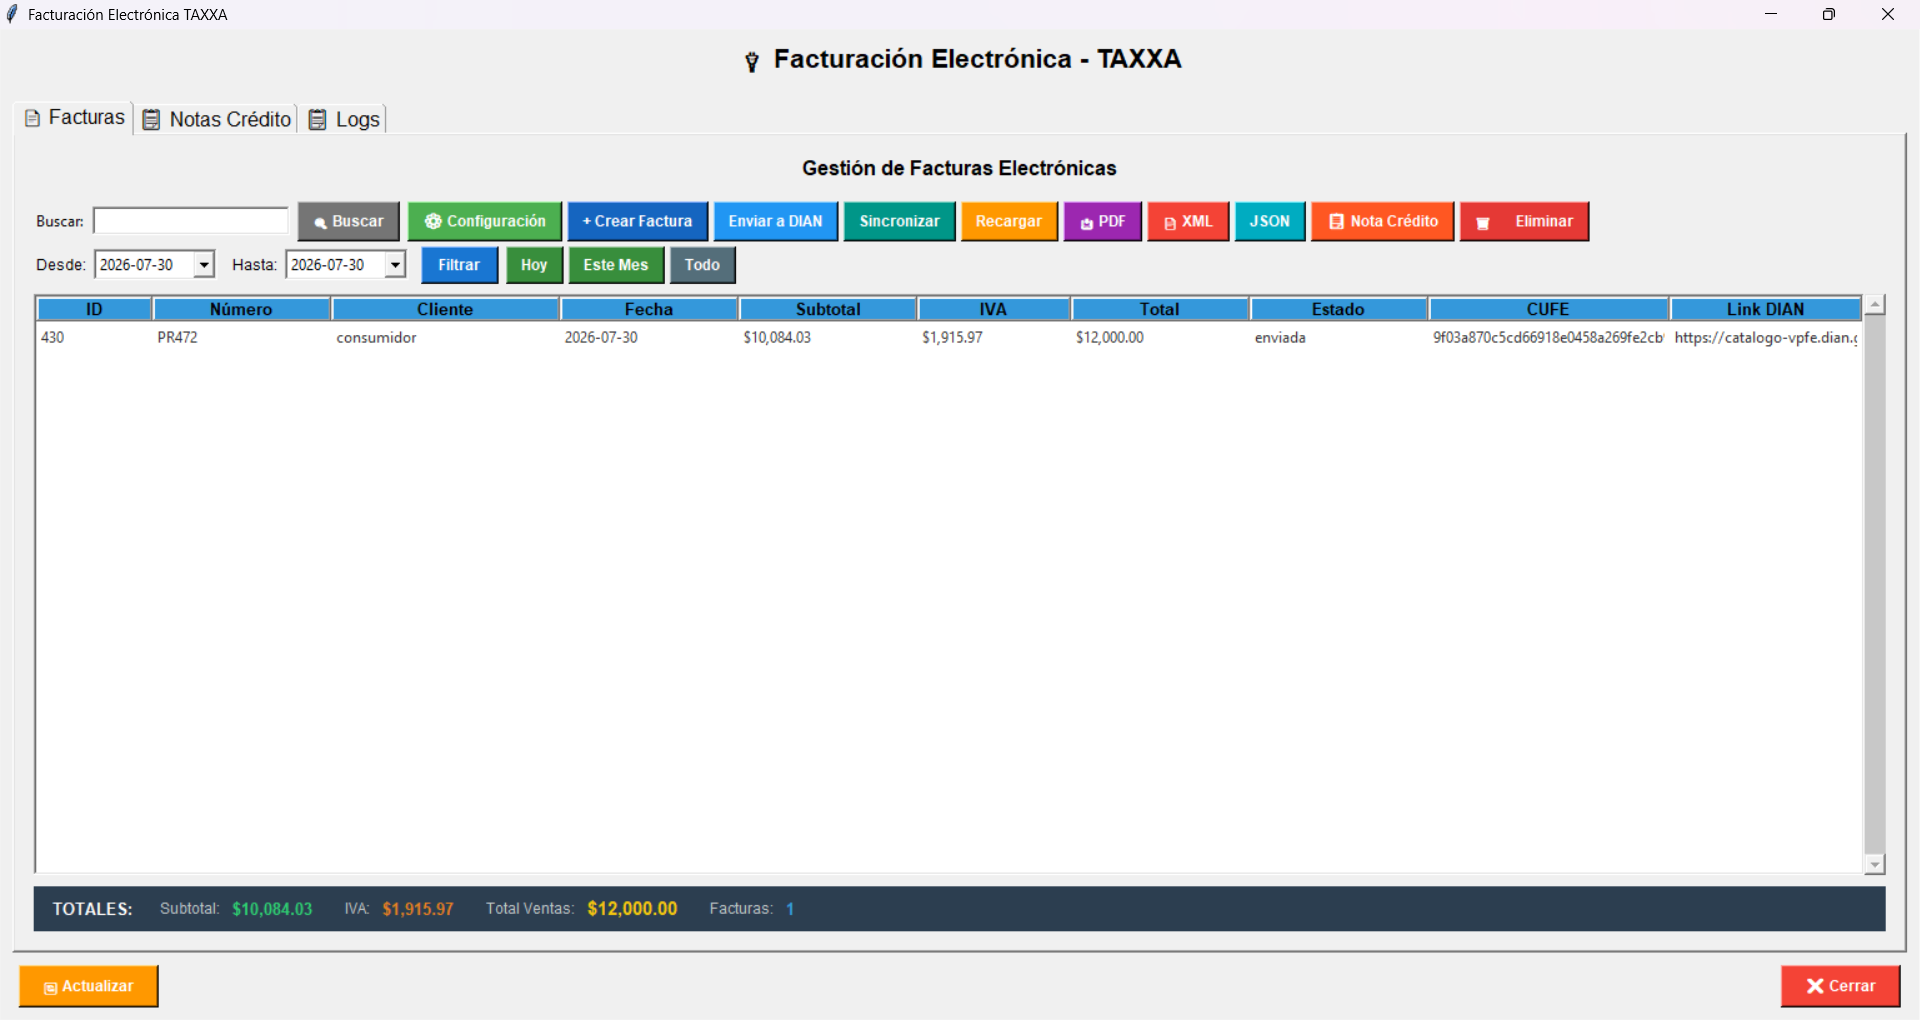This screenshot has width=1920, height=1020.
Task: Click invoice number PR472
Action: pos(177,338)
